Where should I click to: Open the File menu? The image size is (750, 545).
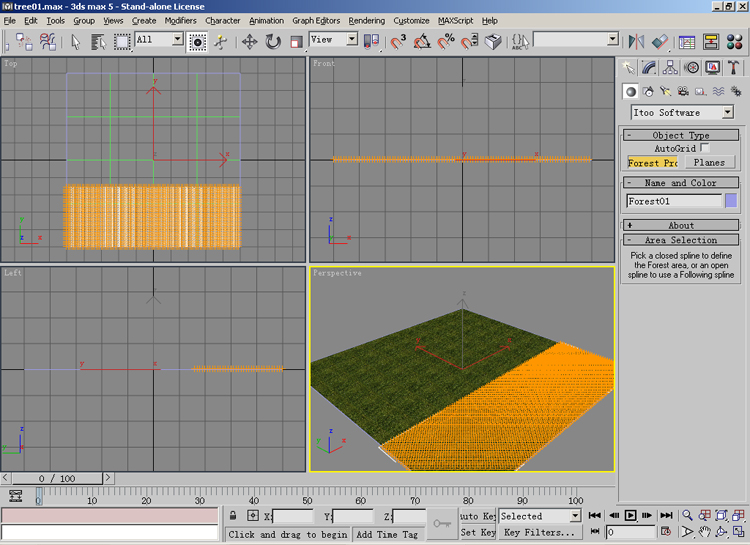coord(10,21)
